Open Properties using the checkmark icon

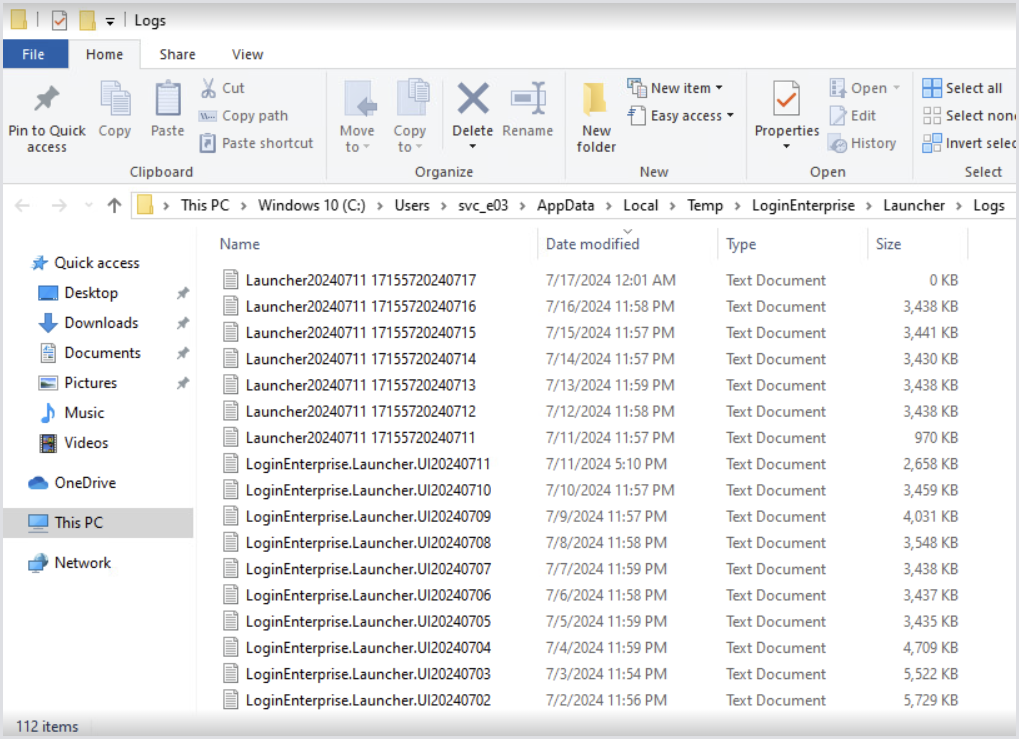(786, 100)
